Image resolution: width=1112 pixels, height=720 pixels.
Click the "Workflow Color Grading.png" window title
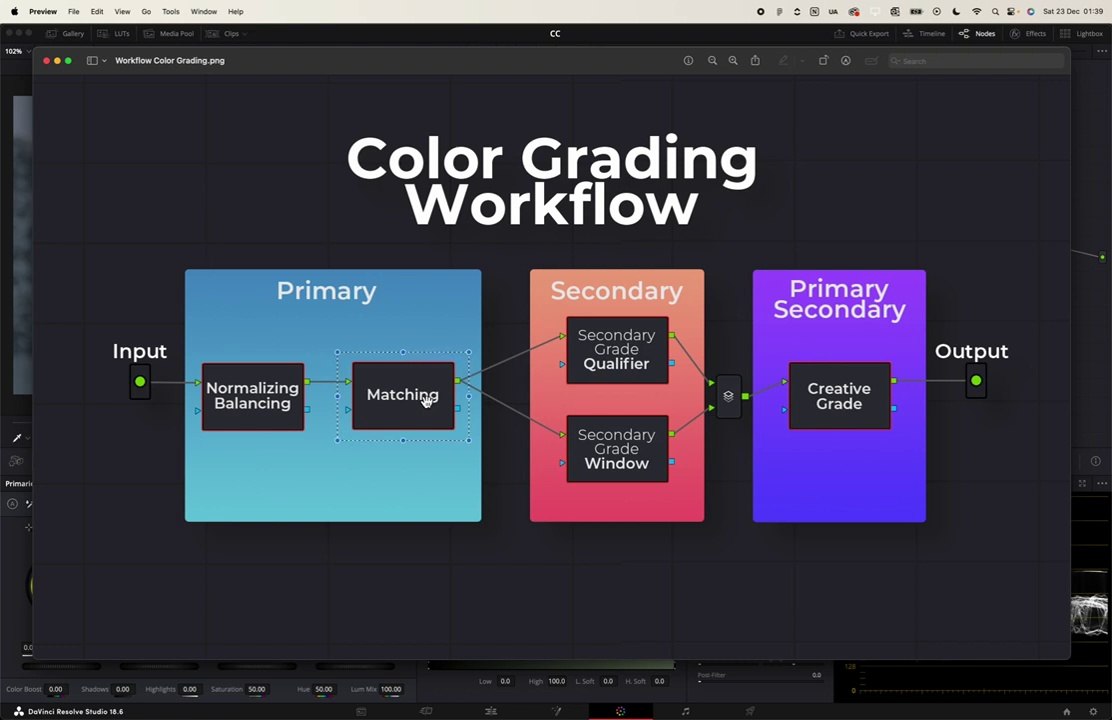coord(169,61)
